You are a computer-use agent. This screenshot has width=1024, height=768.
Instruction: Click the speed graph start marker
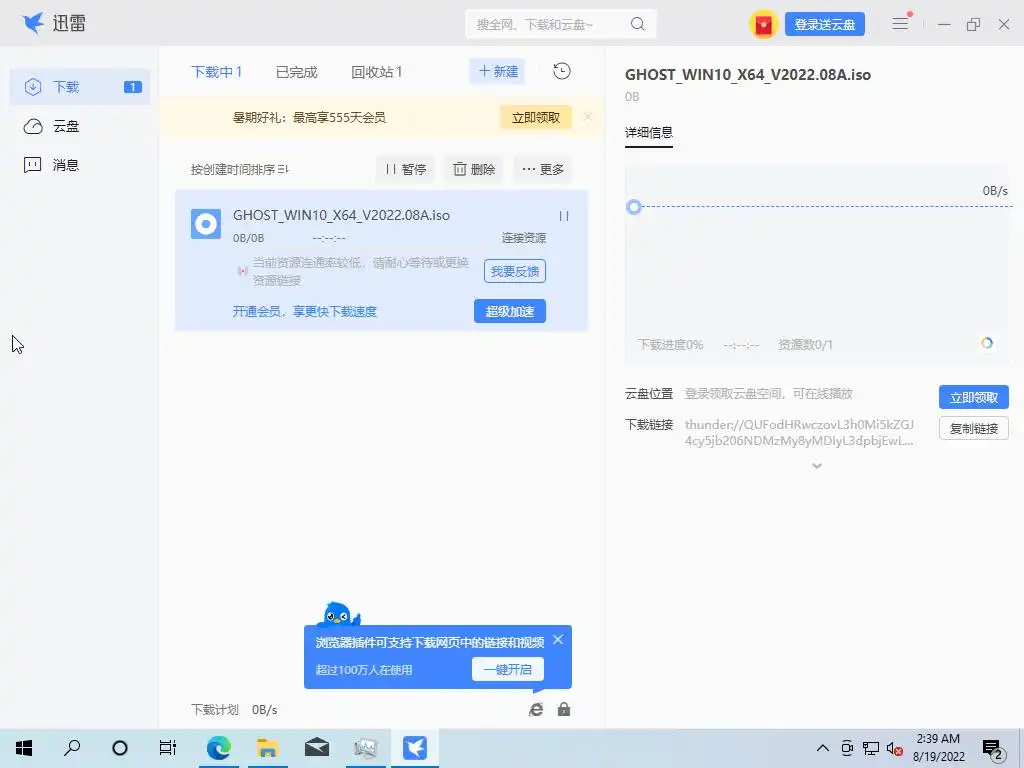point(633,207)
